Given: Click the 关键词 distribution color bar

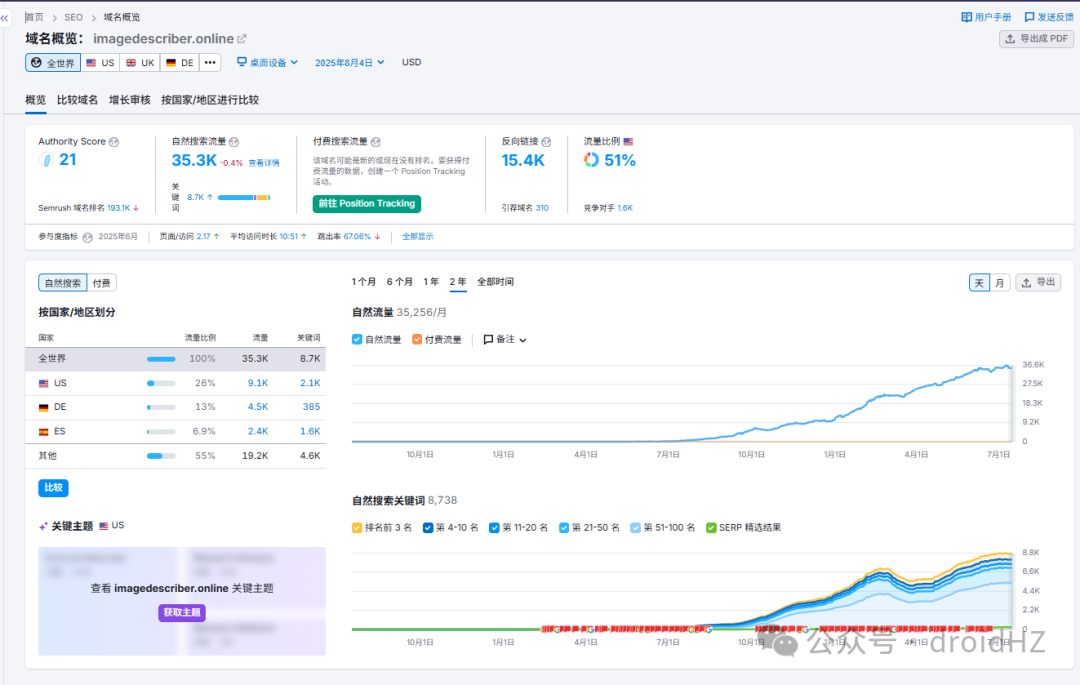Looking at the screenshot, I should click(244, 198).
